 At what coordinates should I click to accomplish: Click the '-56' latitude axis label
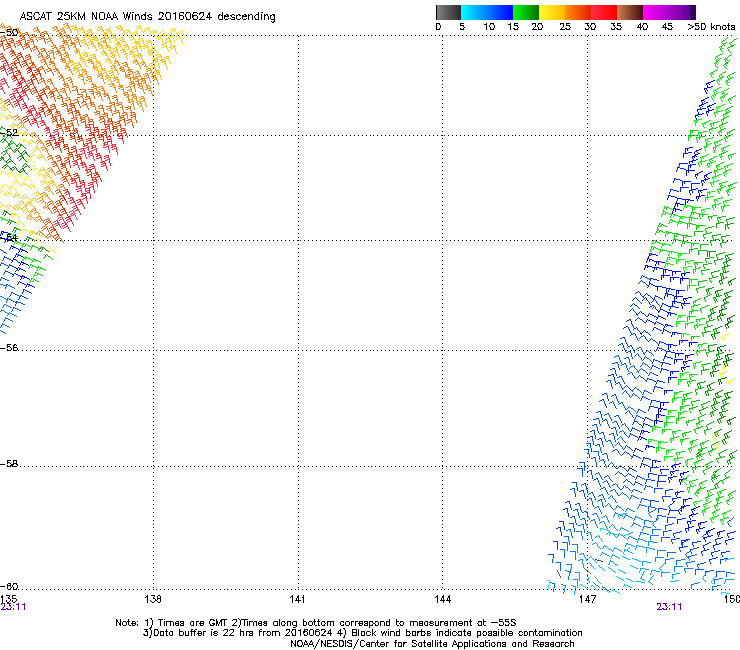coord(9,348)
